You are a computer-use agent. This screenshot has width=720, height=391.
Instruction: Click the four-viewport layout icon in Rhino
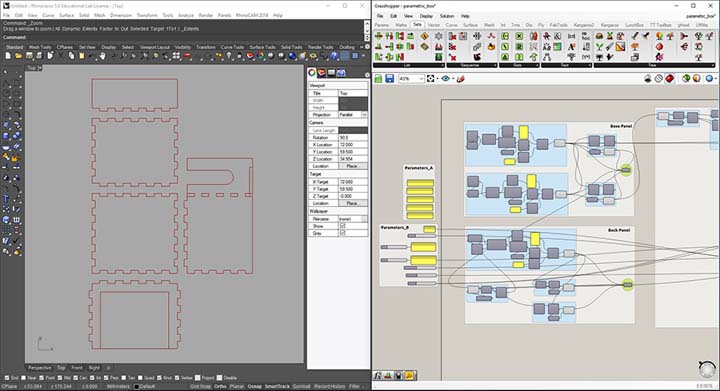tap(176, 56)
